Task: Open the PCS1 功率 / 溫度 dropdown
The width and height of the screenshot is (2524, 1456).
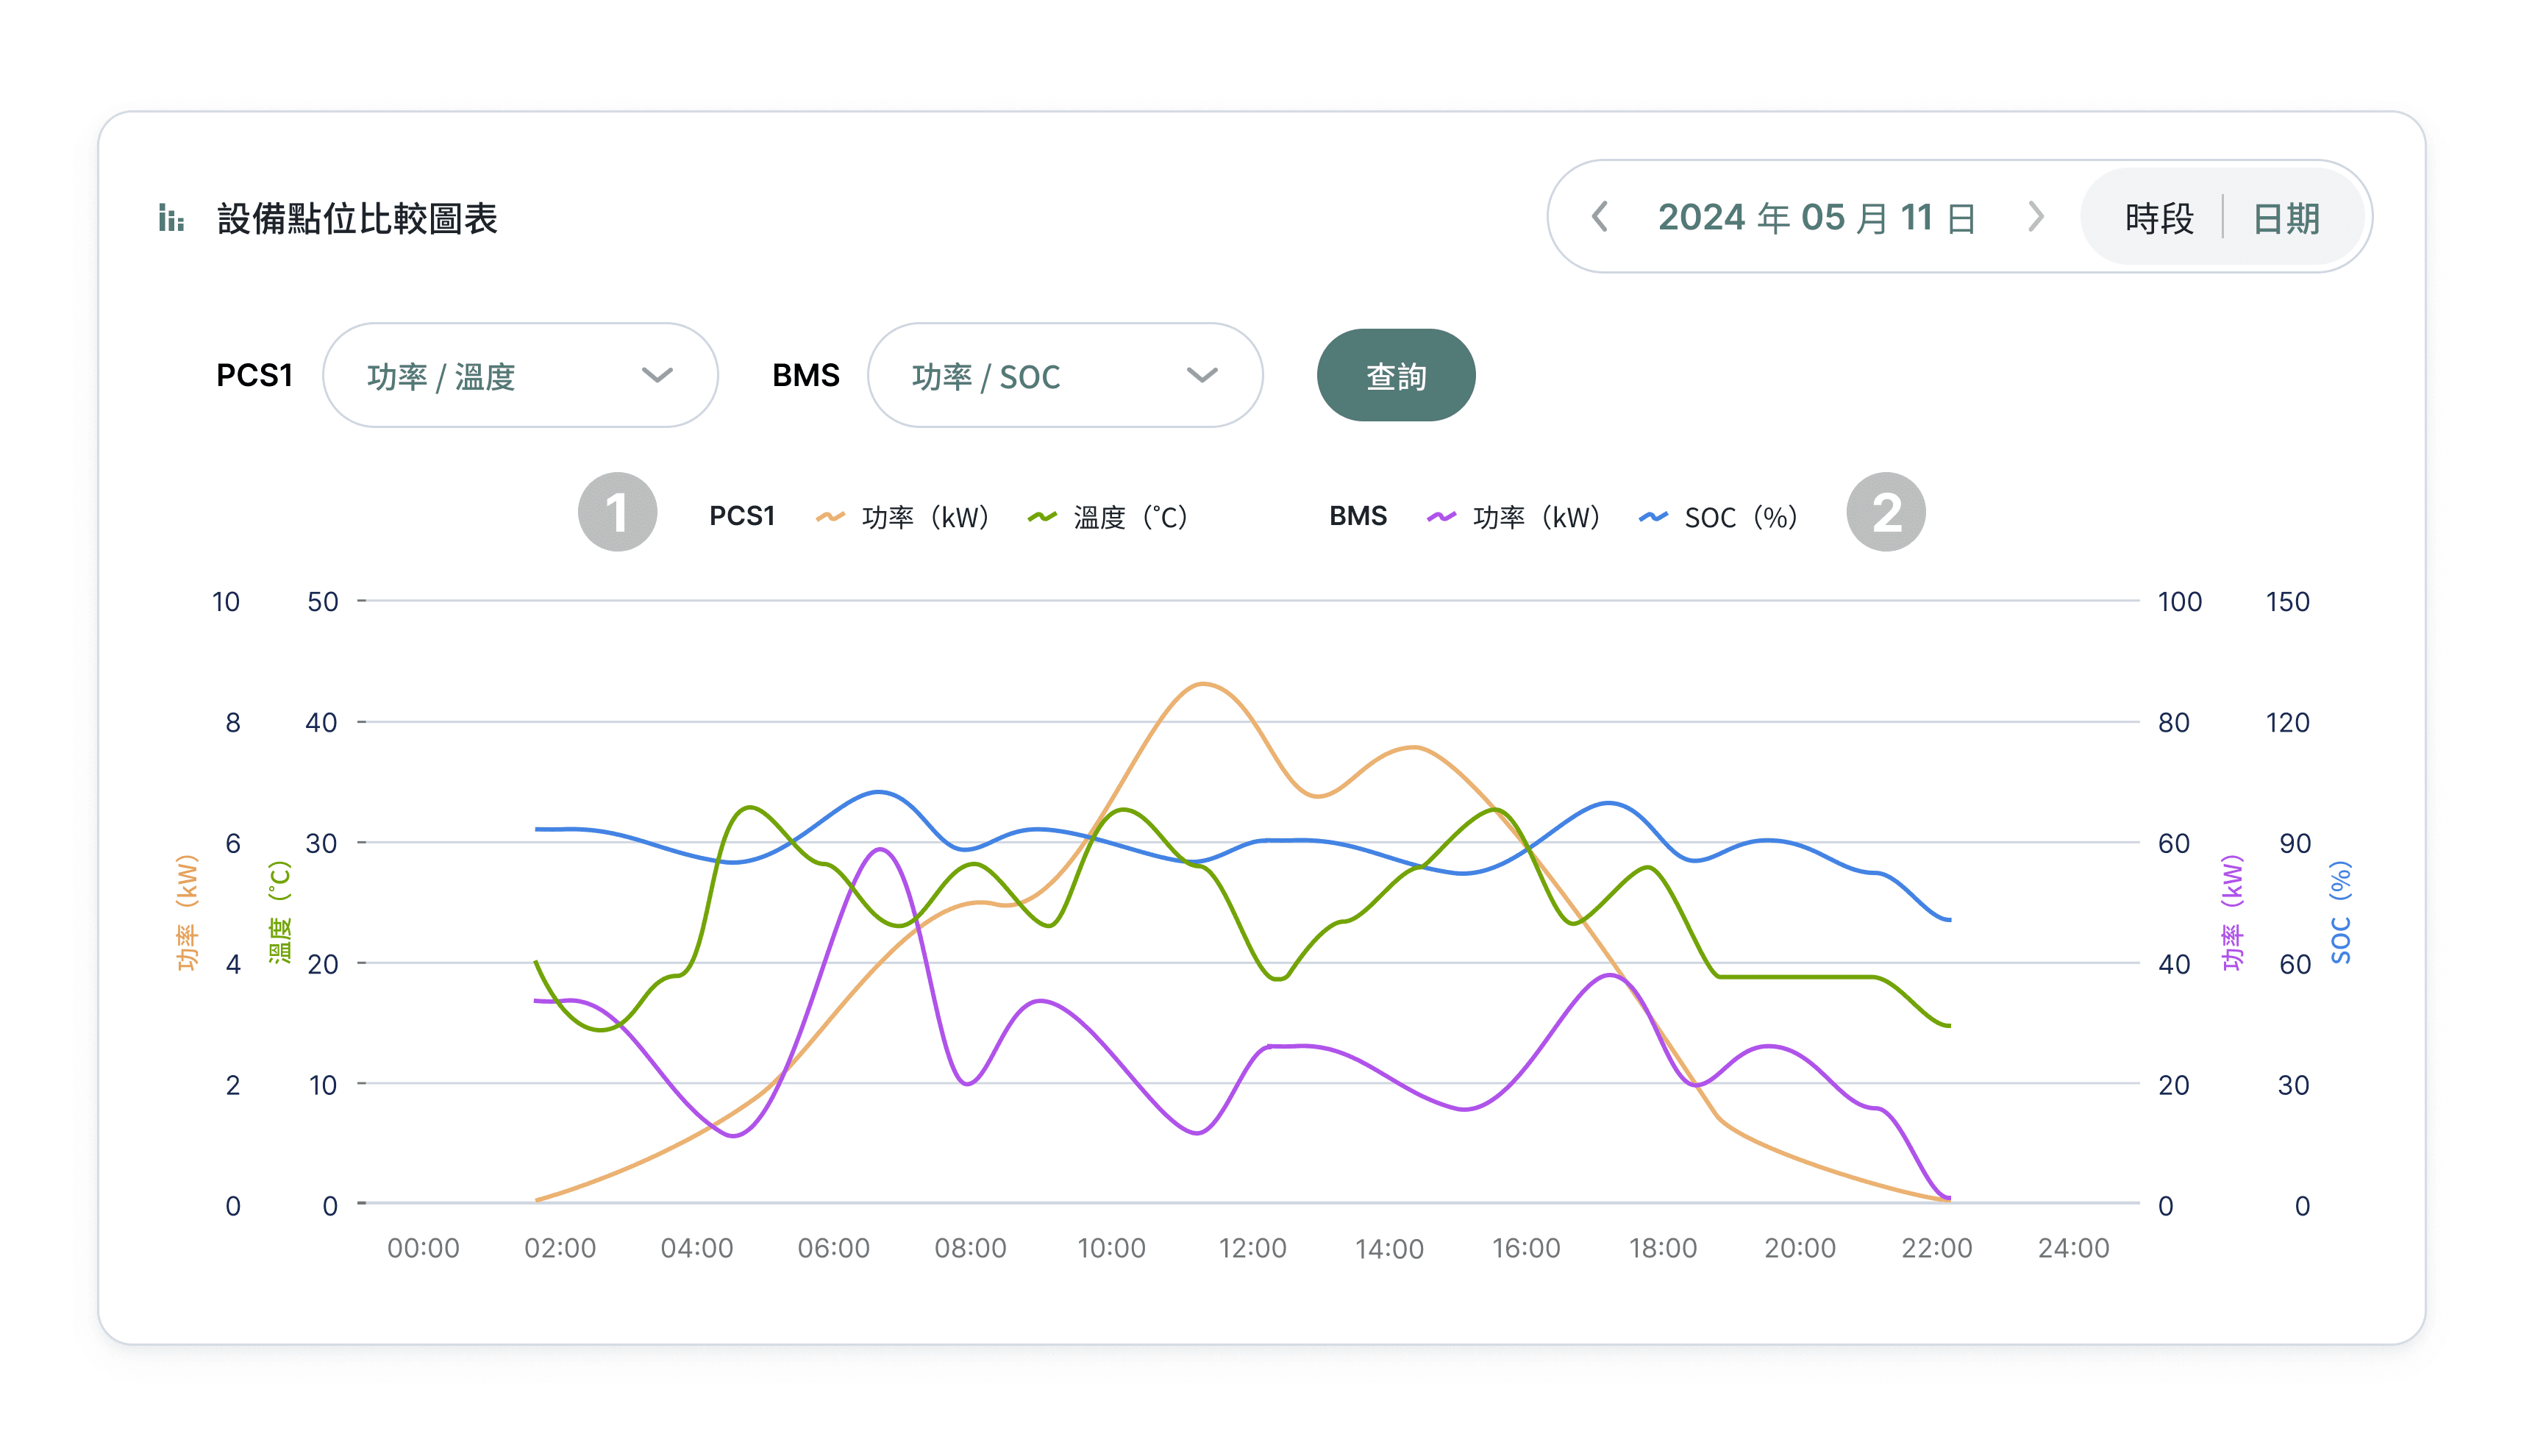Action: pyautogui.click(x=520, y=375)
